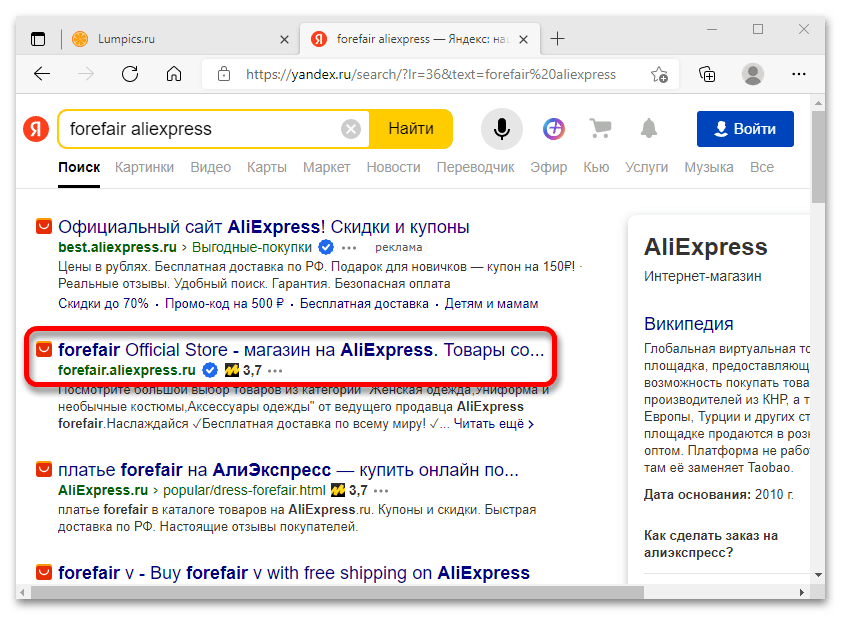
Task: Select the Поиск tab
Action: pos(79,167)
